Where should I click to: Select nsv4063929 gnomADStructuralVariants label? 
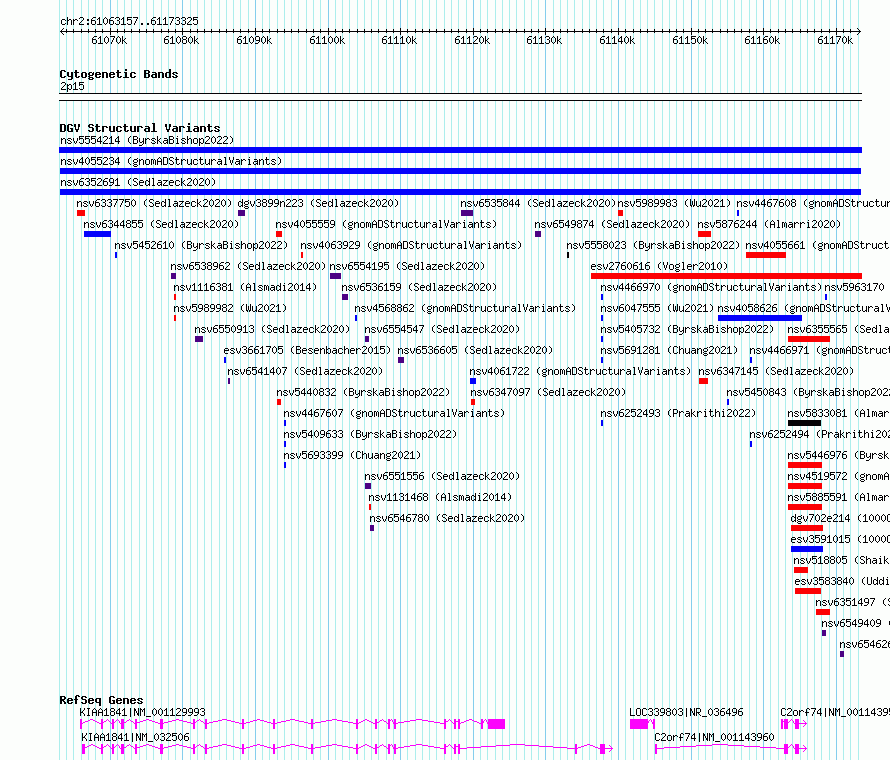click(411, 245)
